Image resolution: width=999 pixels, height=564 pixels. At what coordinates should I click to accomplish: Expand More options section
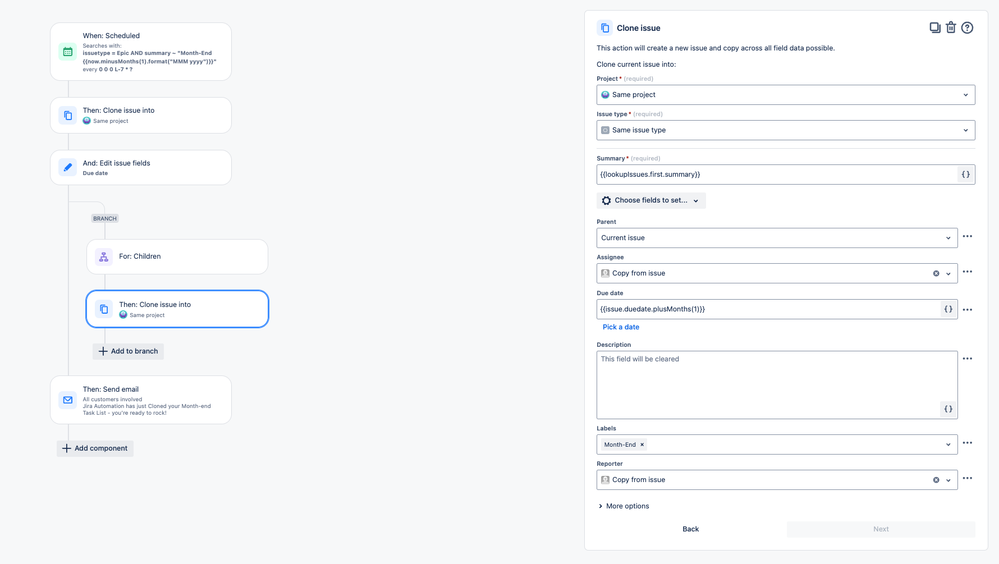(x=624, y=506)
